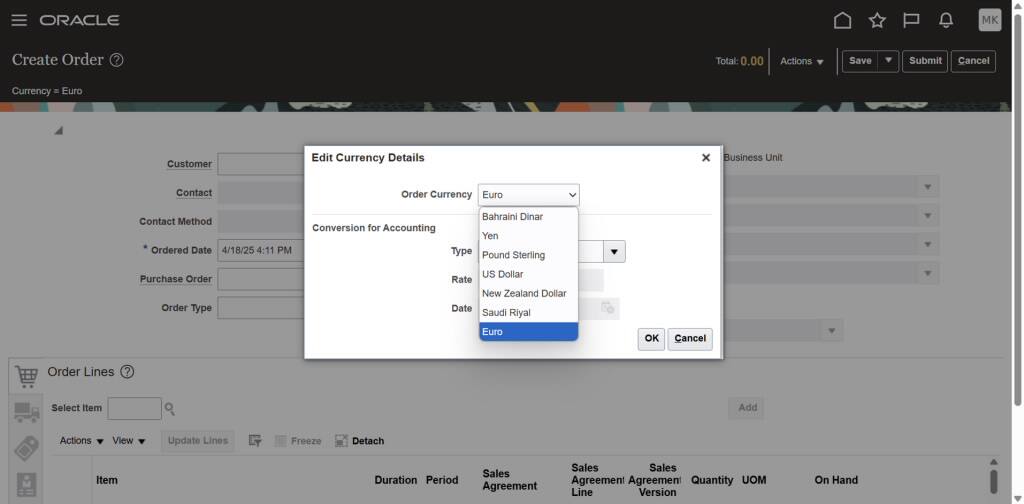
Task: Click Cancel in the currency dialog
Action: [690, 339]
